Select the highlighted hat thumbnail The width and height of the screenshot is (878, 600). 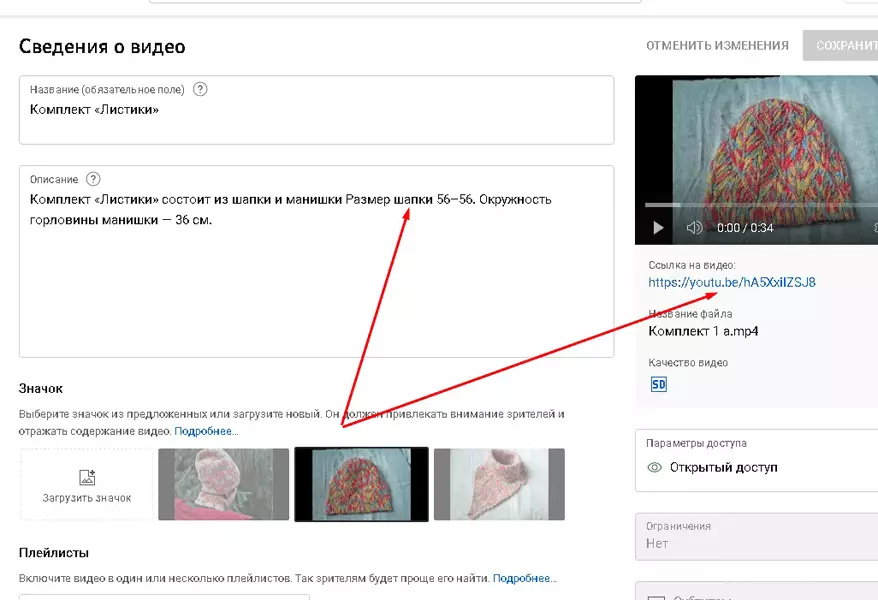pyautogui.click(x=362, y=484)
